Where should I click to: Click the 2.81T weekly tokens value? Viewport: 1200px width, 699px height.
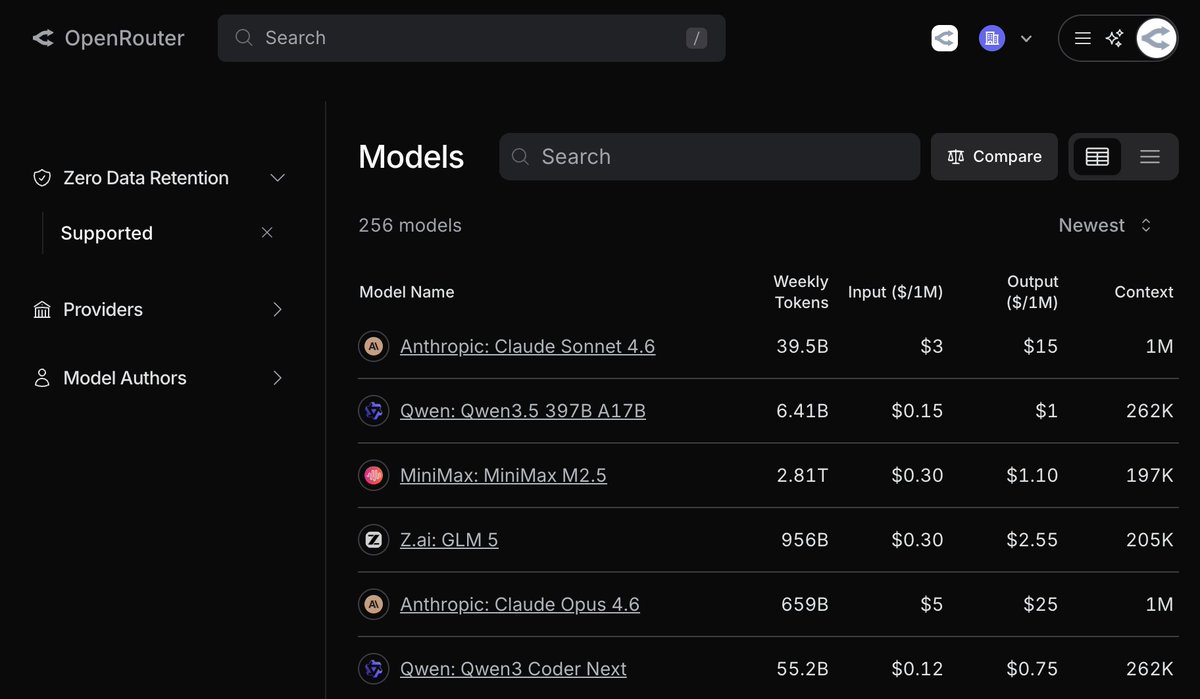(802, 476)
